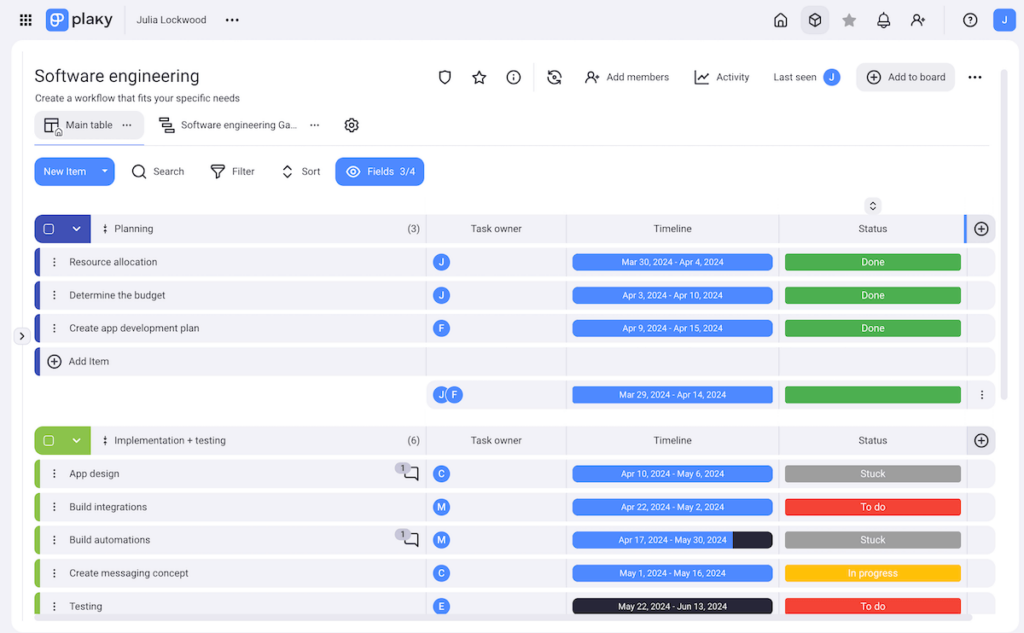Open the apps grid icon top left

coord(25,19)
